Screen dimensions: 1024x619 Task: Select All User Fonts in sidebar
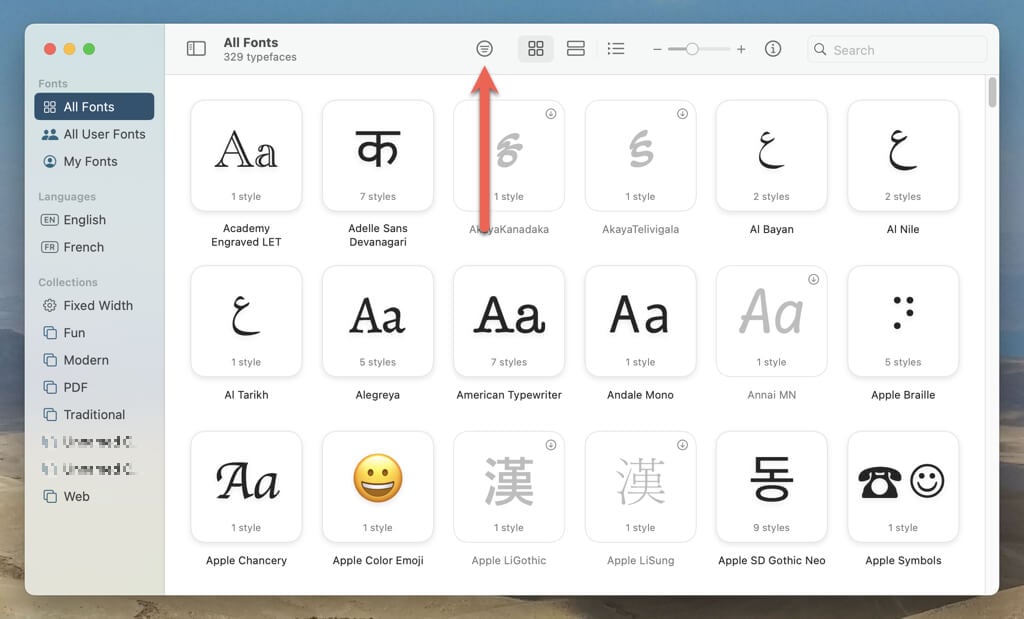94,134
